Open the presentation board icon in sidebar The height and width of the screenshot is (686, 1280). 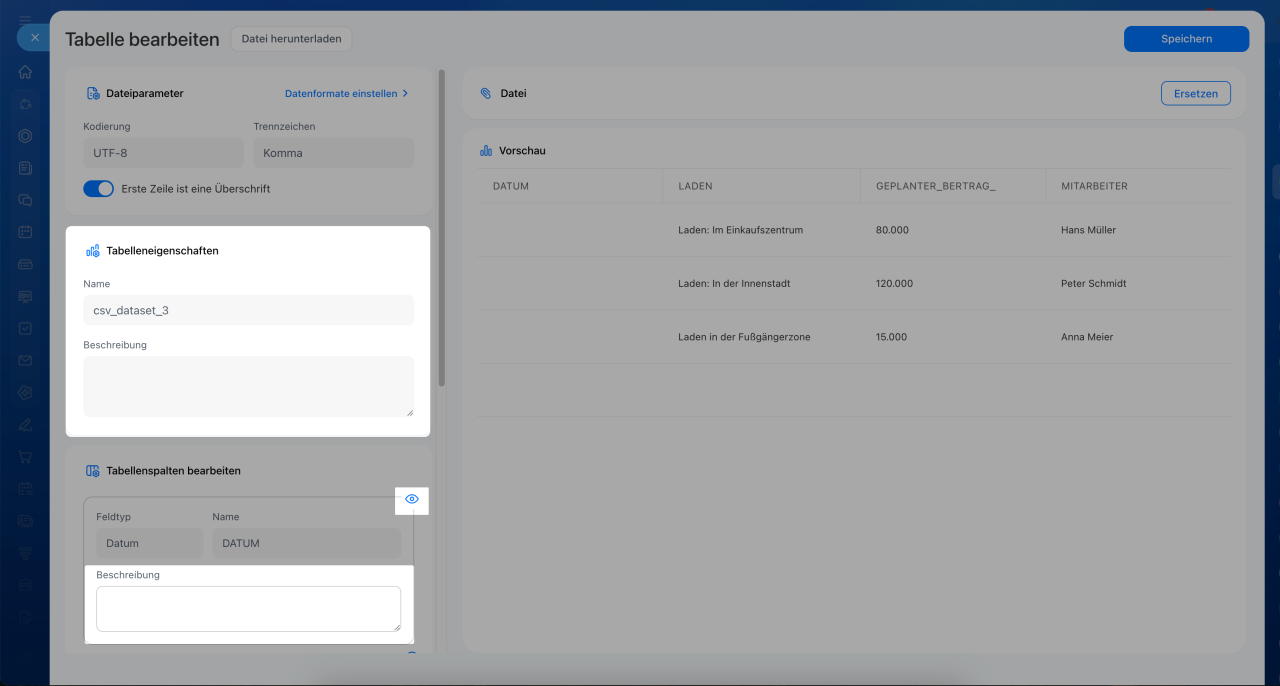point(25,296)
